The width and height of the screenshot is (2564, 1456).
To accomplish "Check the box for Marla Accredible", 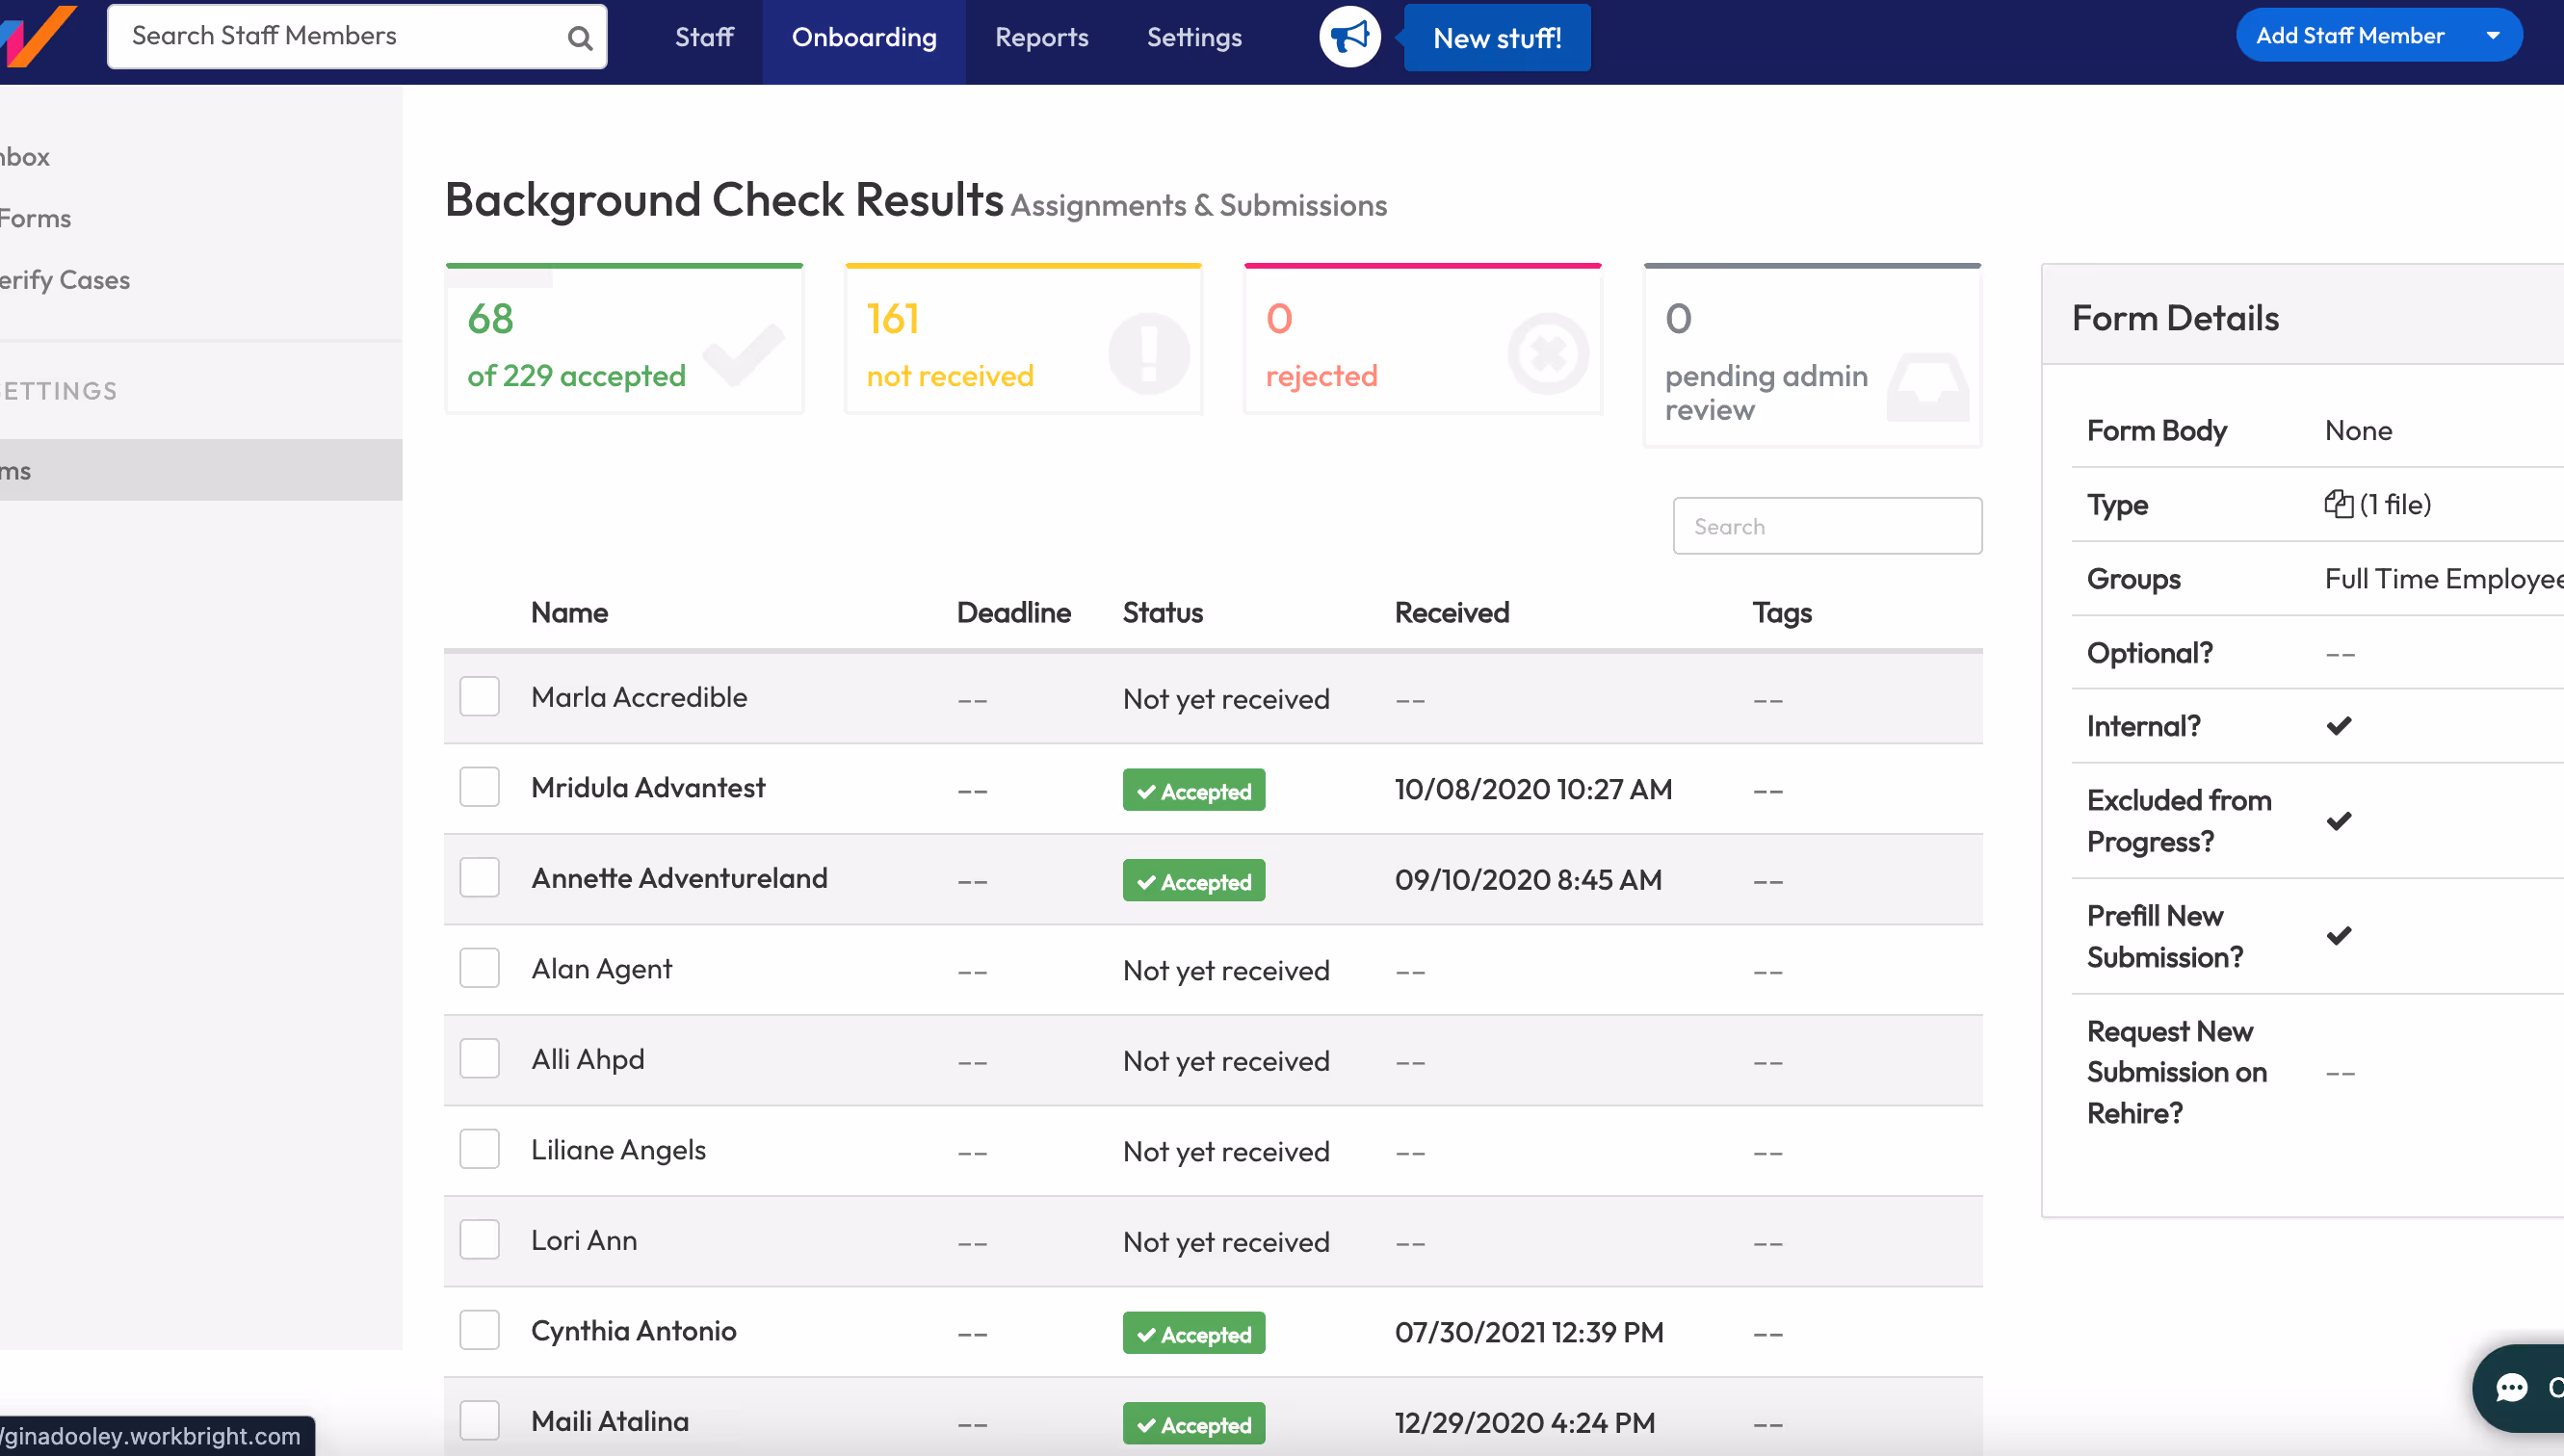I will pyautogui.click(x=479, y=697).
